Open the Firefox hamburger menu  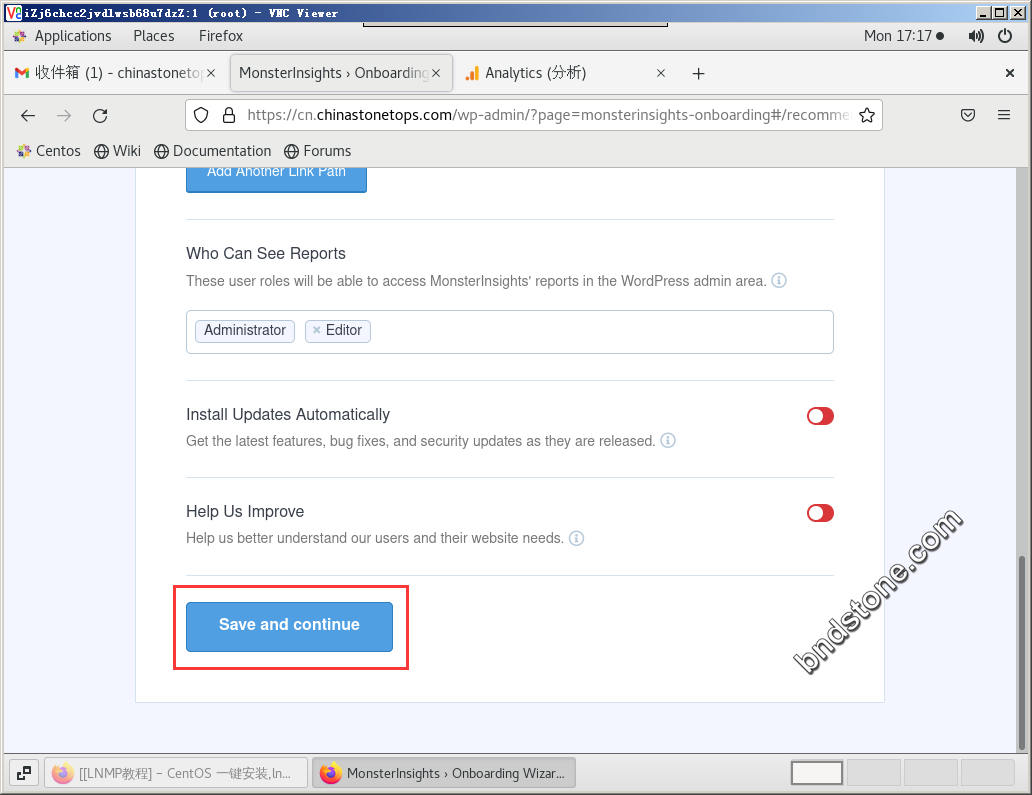coord(1004,115)
